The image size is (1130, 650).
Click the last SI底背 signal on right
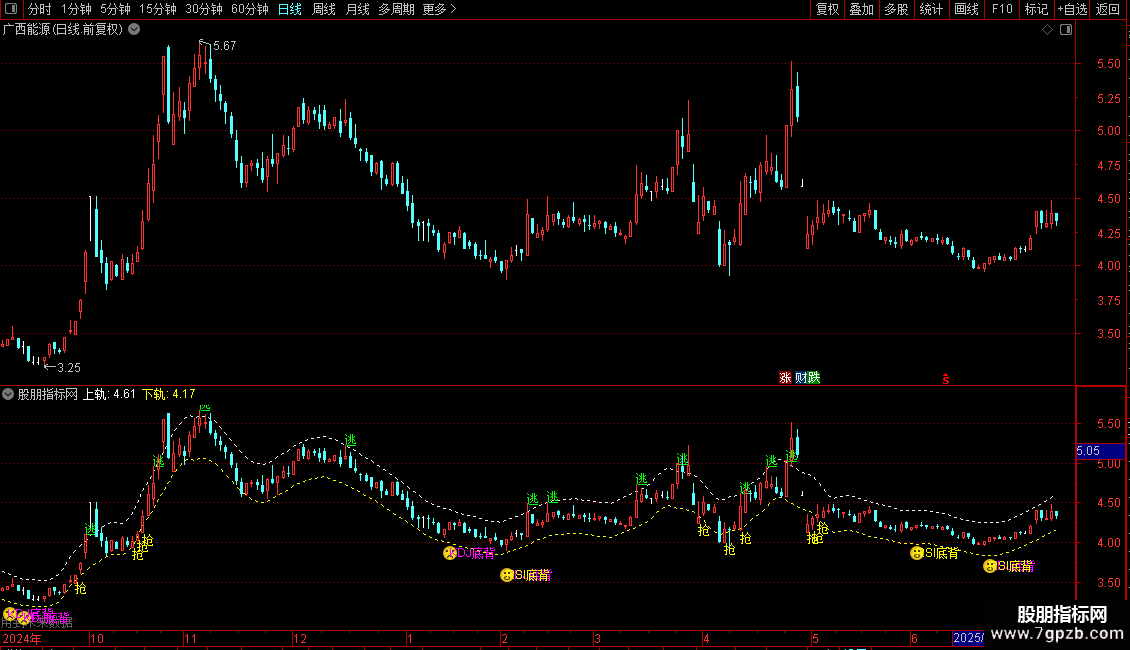click(x=1009, y=566)
